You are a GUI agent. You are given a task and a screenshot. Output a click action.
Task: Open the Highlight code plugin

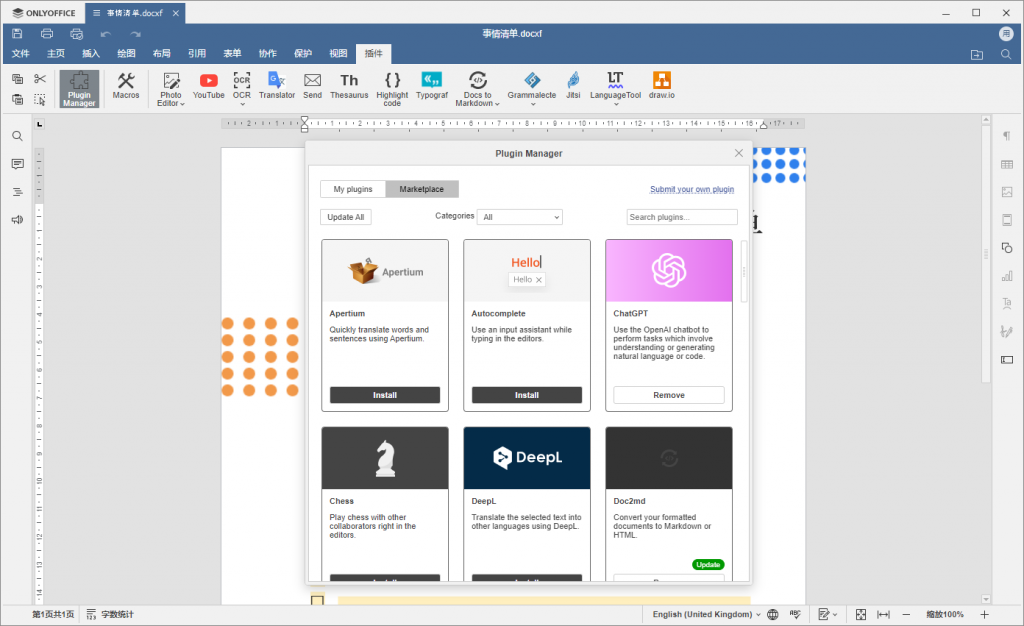[392, 87]
